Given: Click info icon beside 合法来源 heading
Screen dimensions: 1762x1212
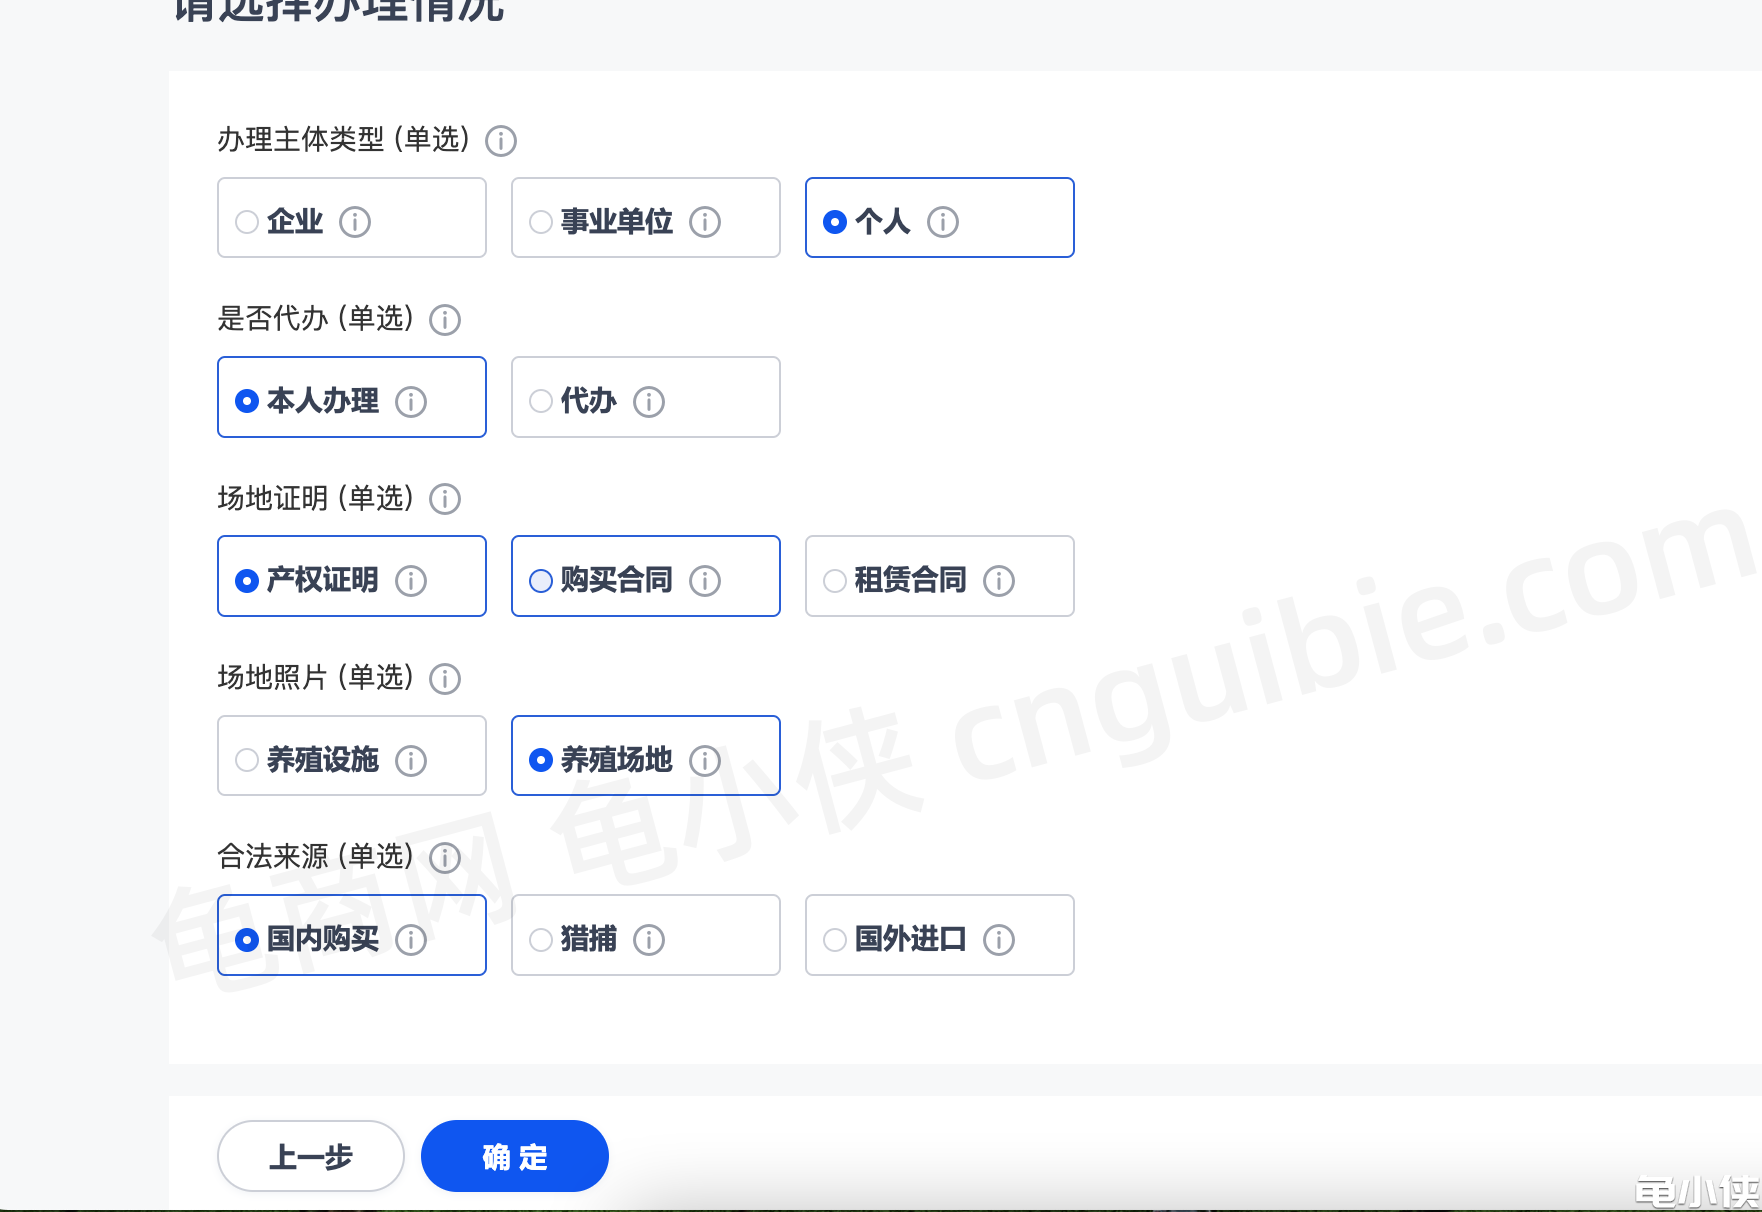Looking at the screenshot, I should click(445, 858).
